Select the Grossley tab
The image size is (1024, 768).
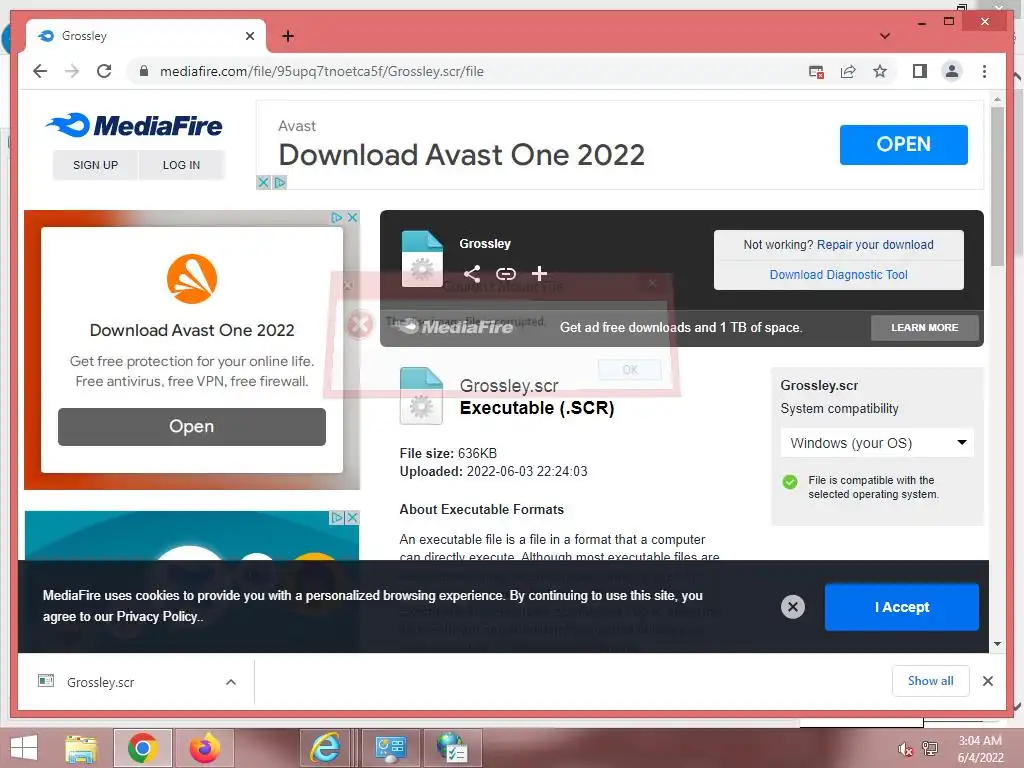pos(146,36)
